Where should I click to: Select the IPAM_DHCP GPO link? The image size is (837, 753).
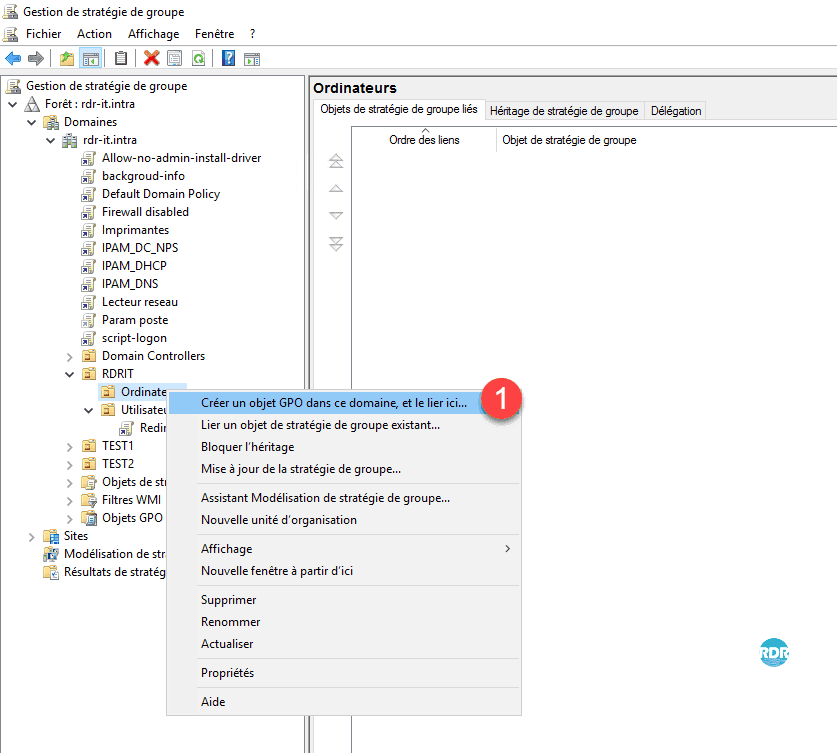point(134,266)
